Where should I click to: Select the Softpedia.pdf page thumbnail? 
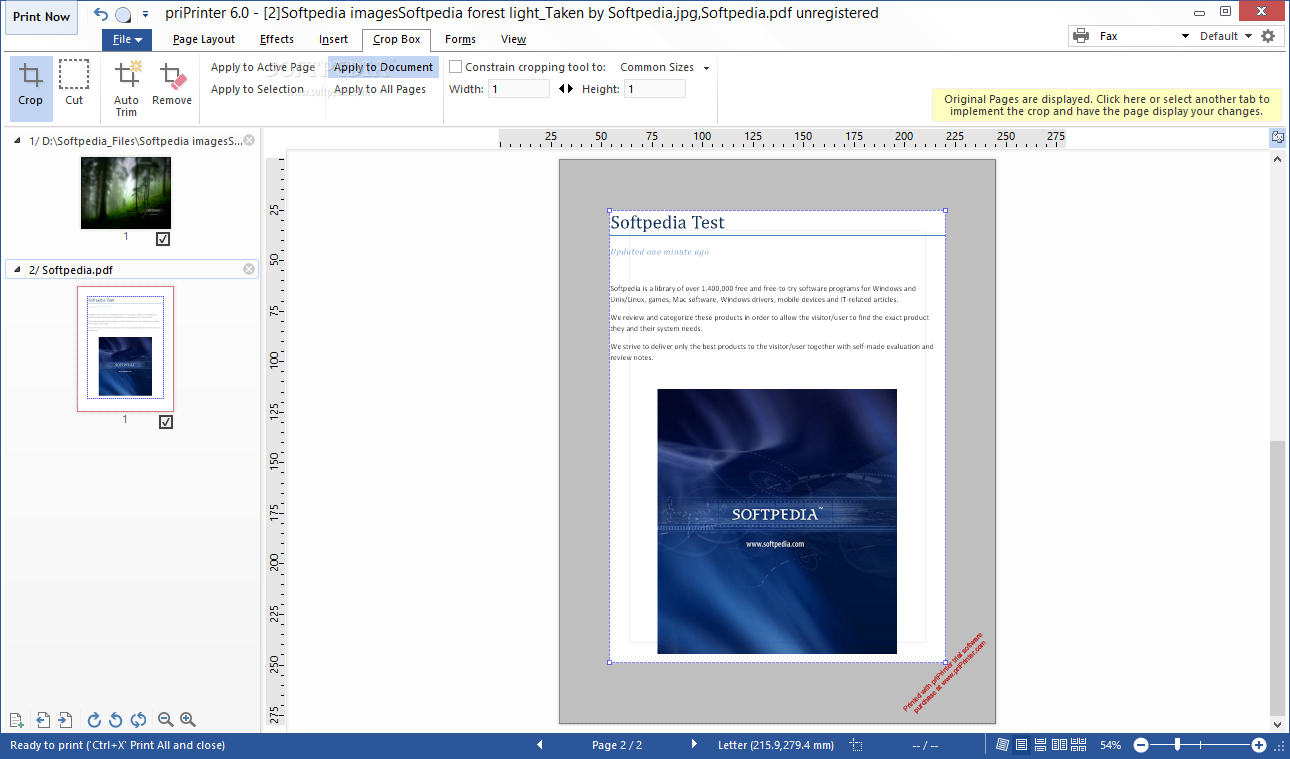coord(126,349)
